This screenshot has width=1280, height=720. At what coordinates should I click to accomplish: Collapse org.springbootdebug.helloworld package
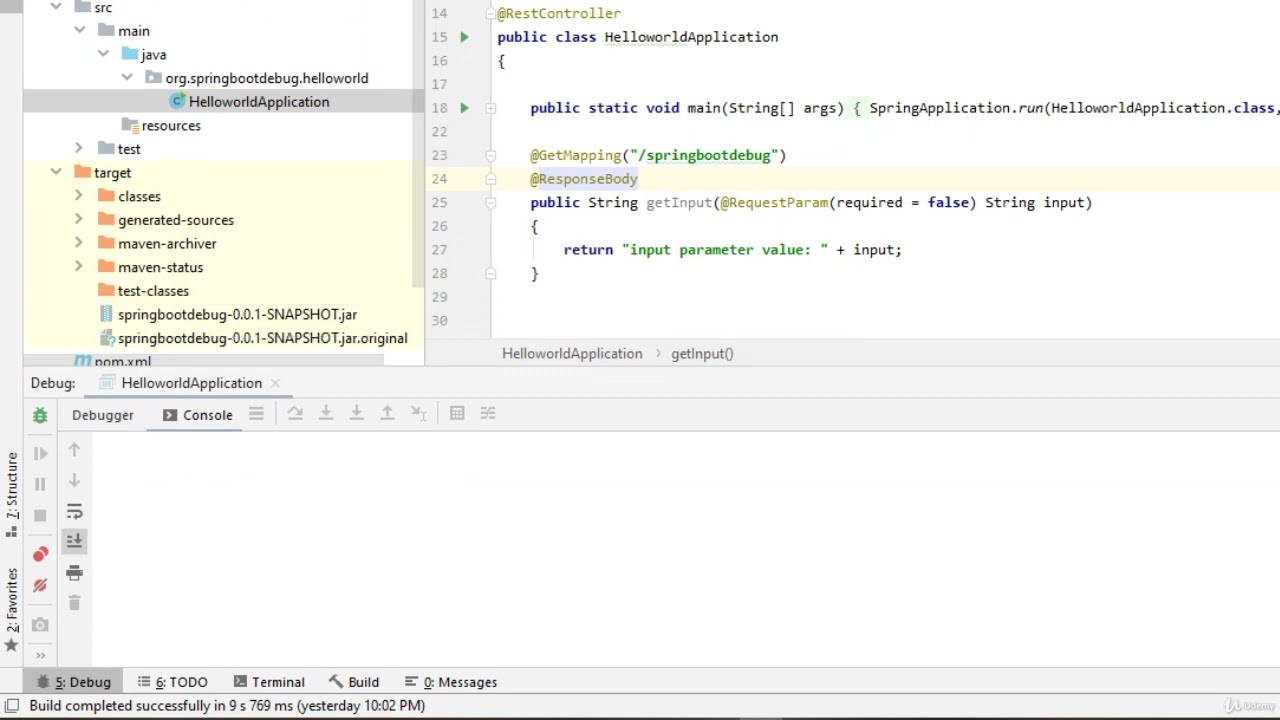tap(127, 77)
